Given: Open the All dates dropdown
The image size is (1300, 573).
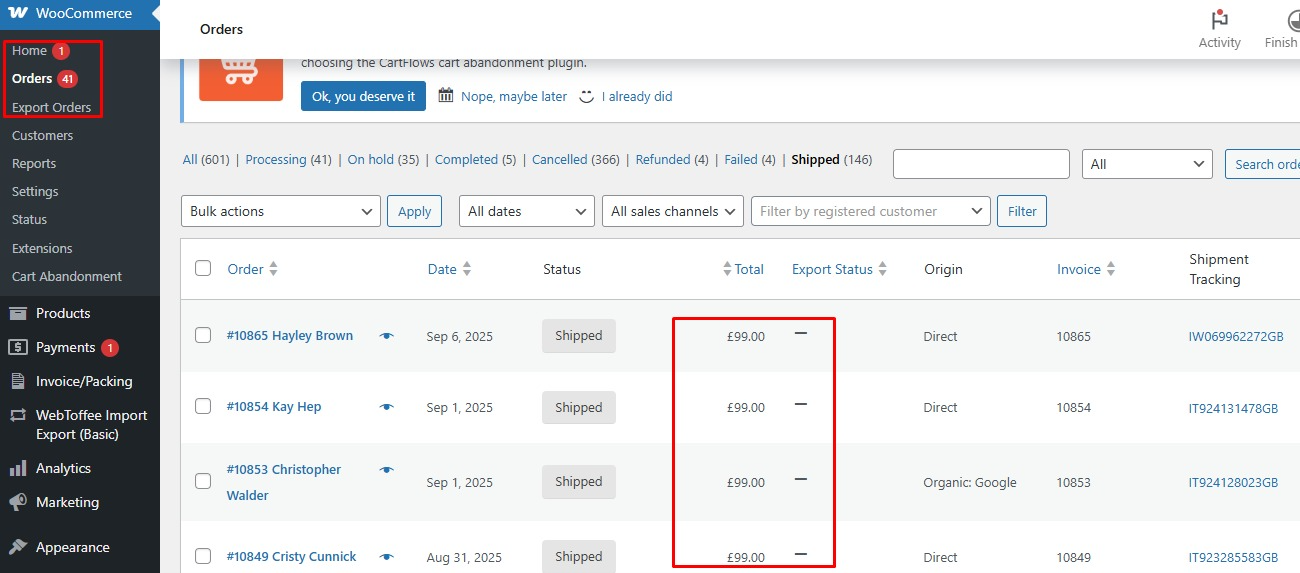Looking at the screenshot, I should (526, 211).
